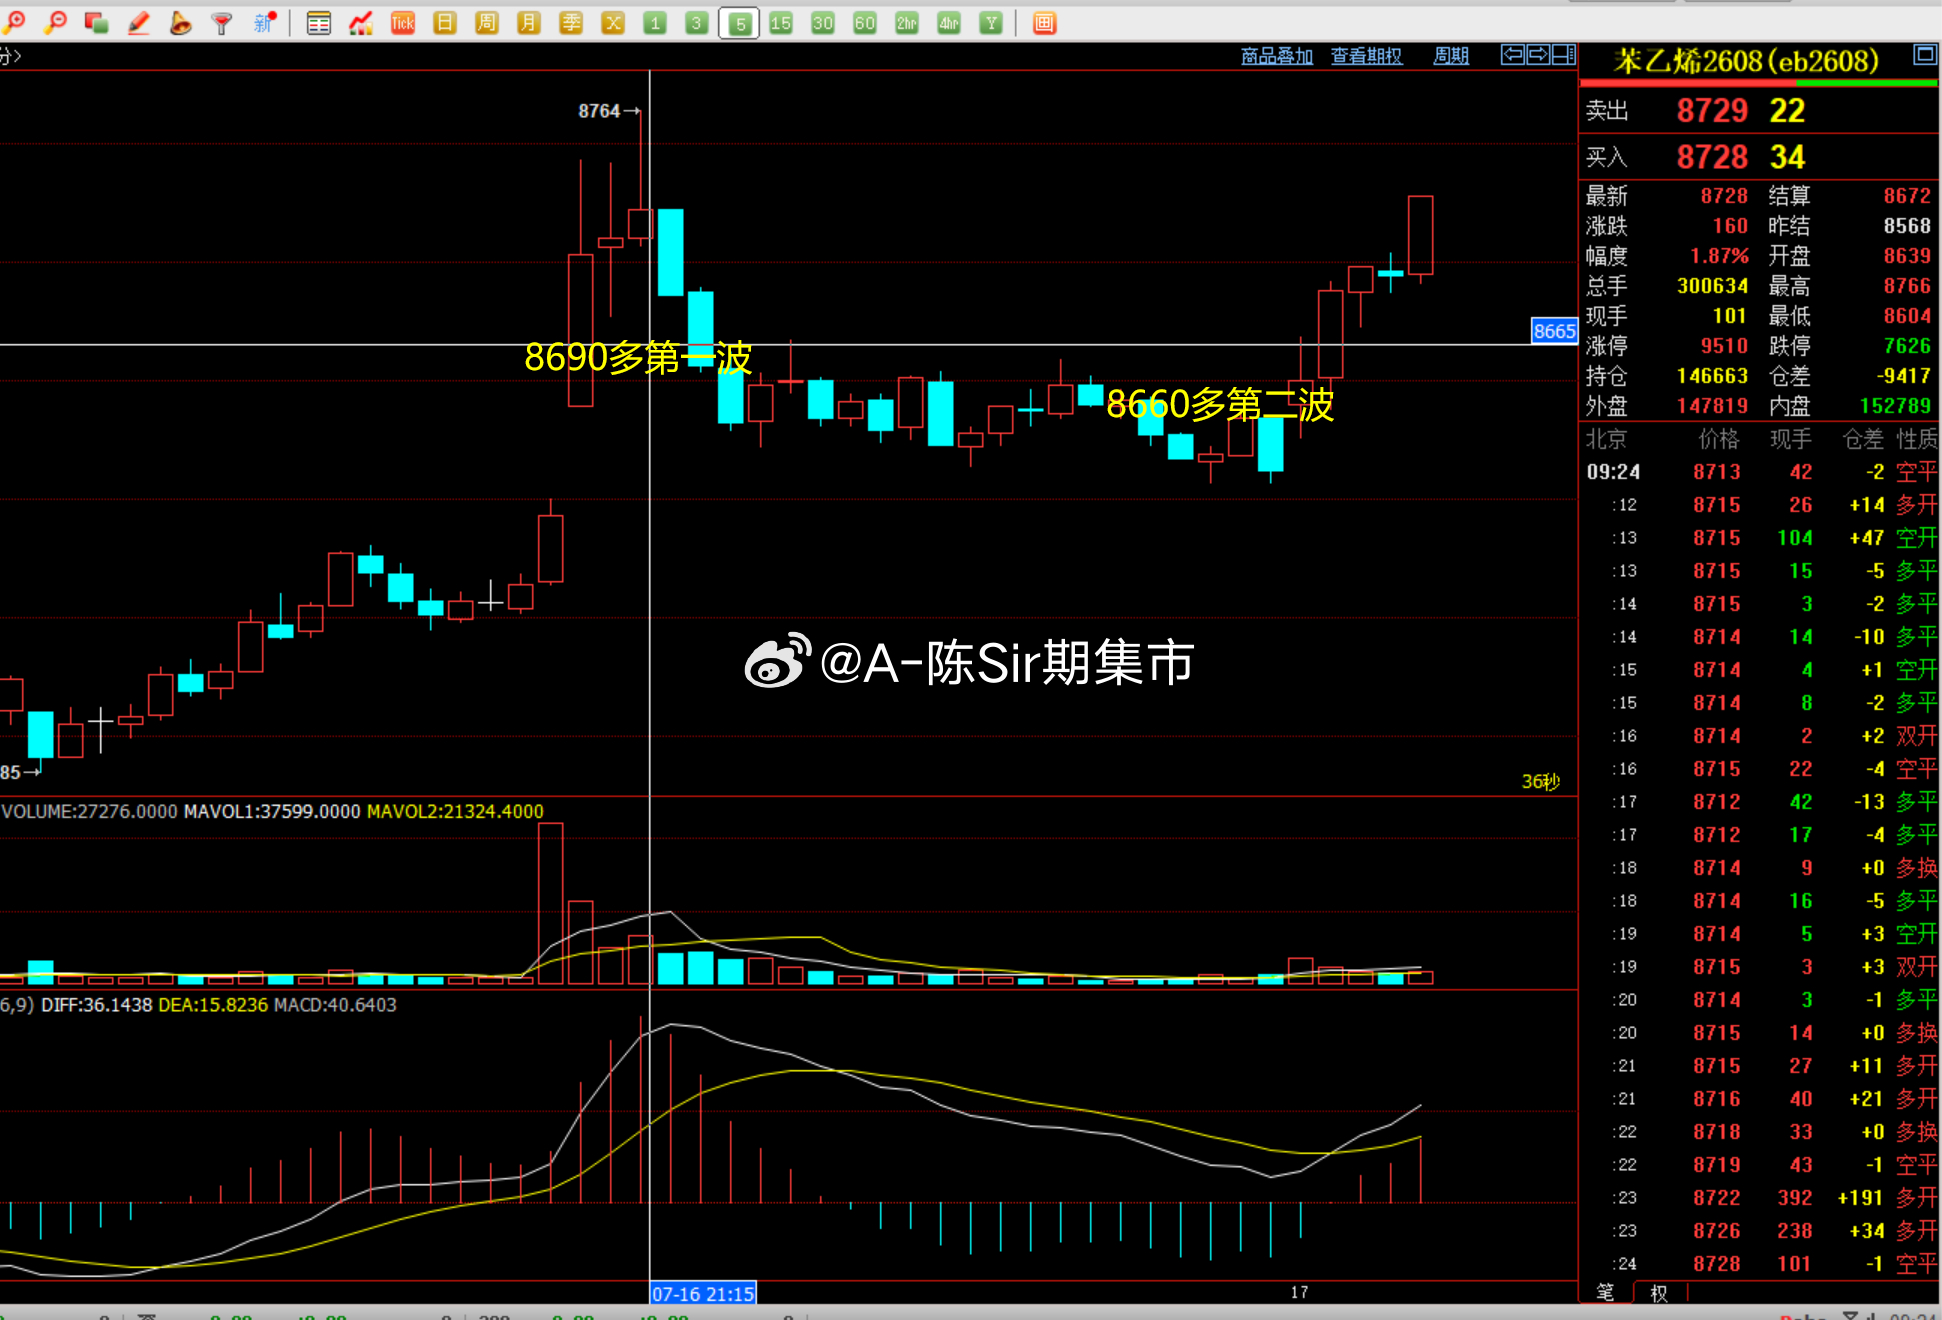Click the 跌停 7626 limit-down value
This screenshot has height=1320, width=1942.
(1907, 346)
